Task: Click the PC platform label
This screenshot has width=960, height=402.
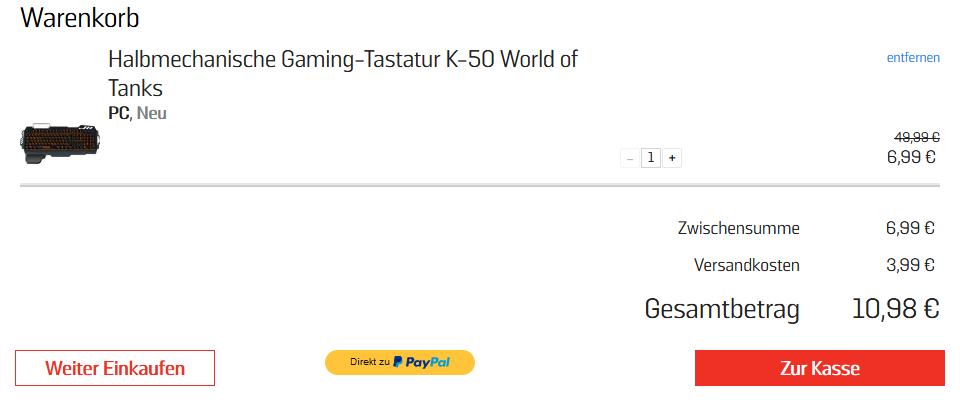Action: coord(118,113)
